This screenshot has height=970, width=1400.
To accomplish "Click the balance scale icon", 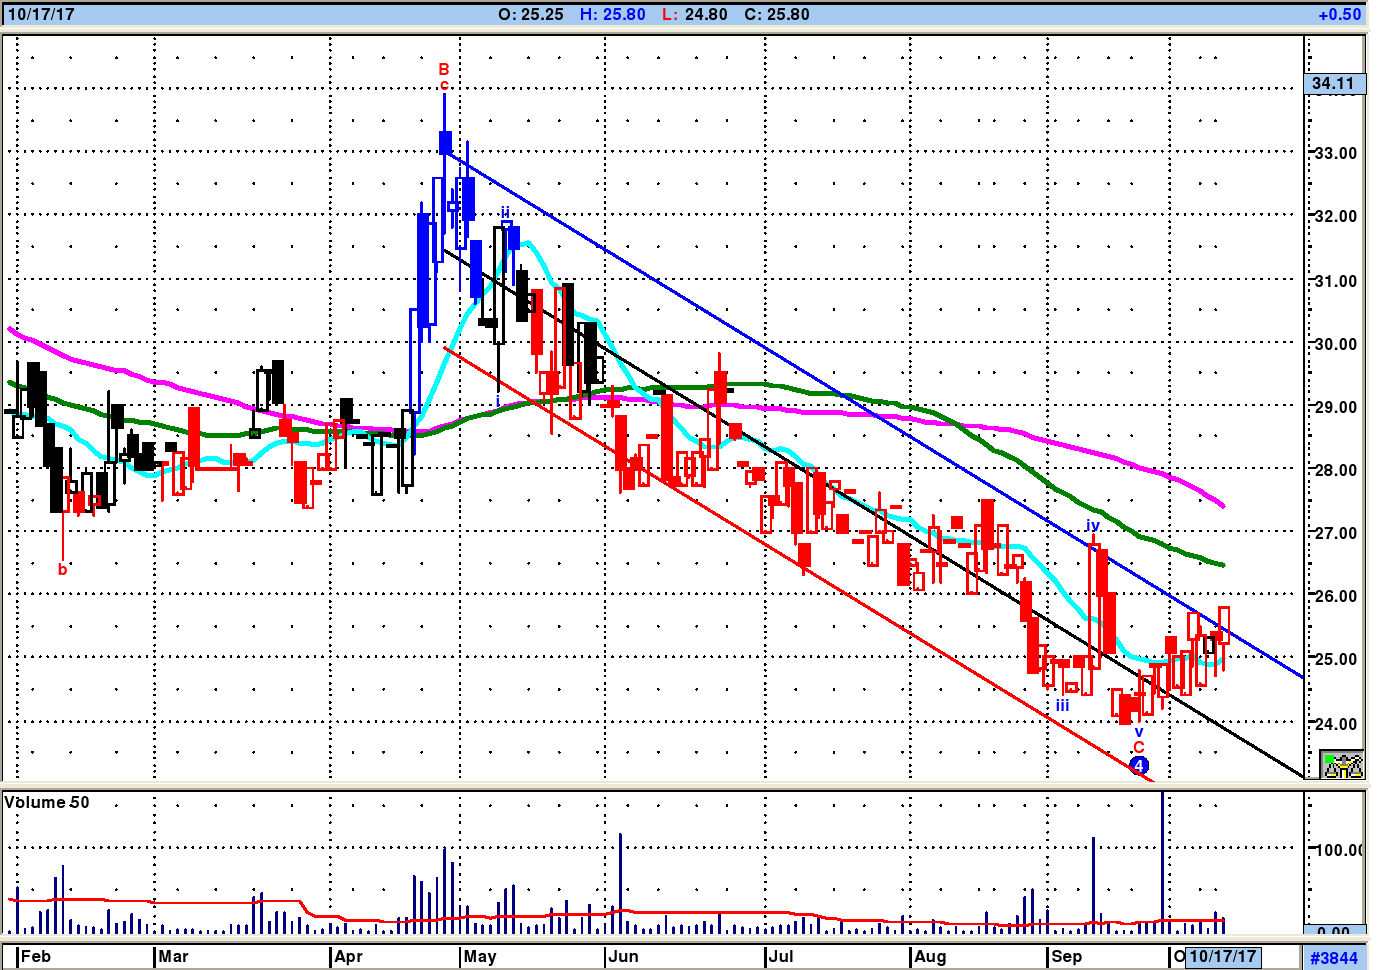I will coord(1341,765).
